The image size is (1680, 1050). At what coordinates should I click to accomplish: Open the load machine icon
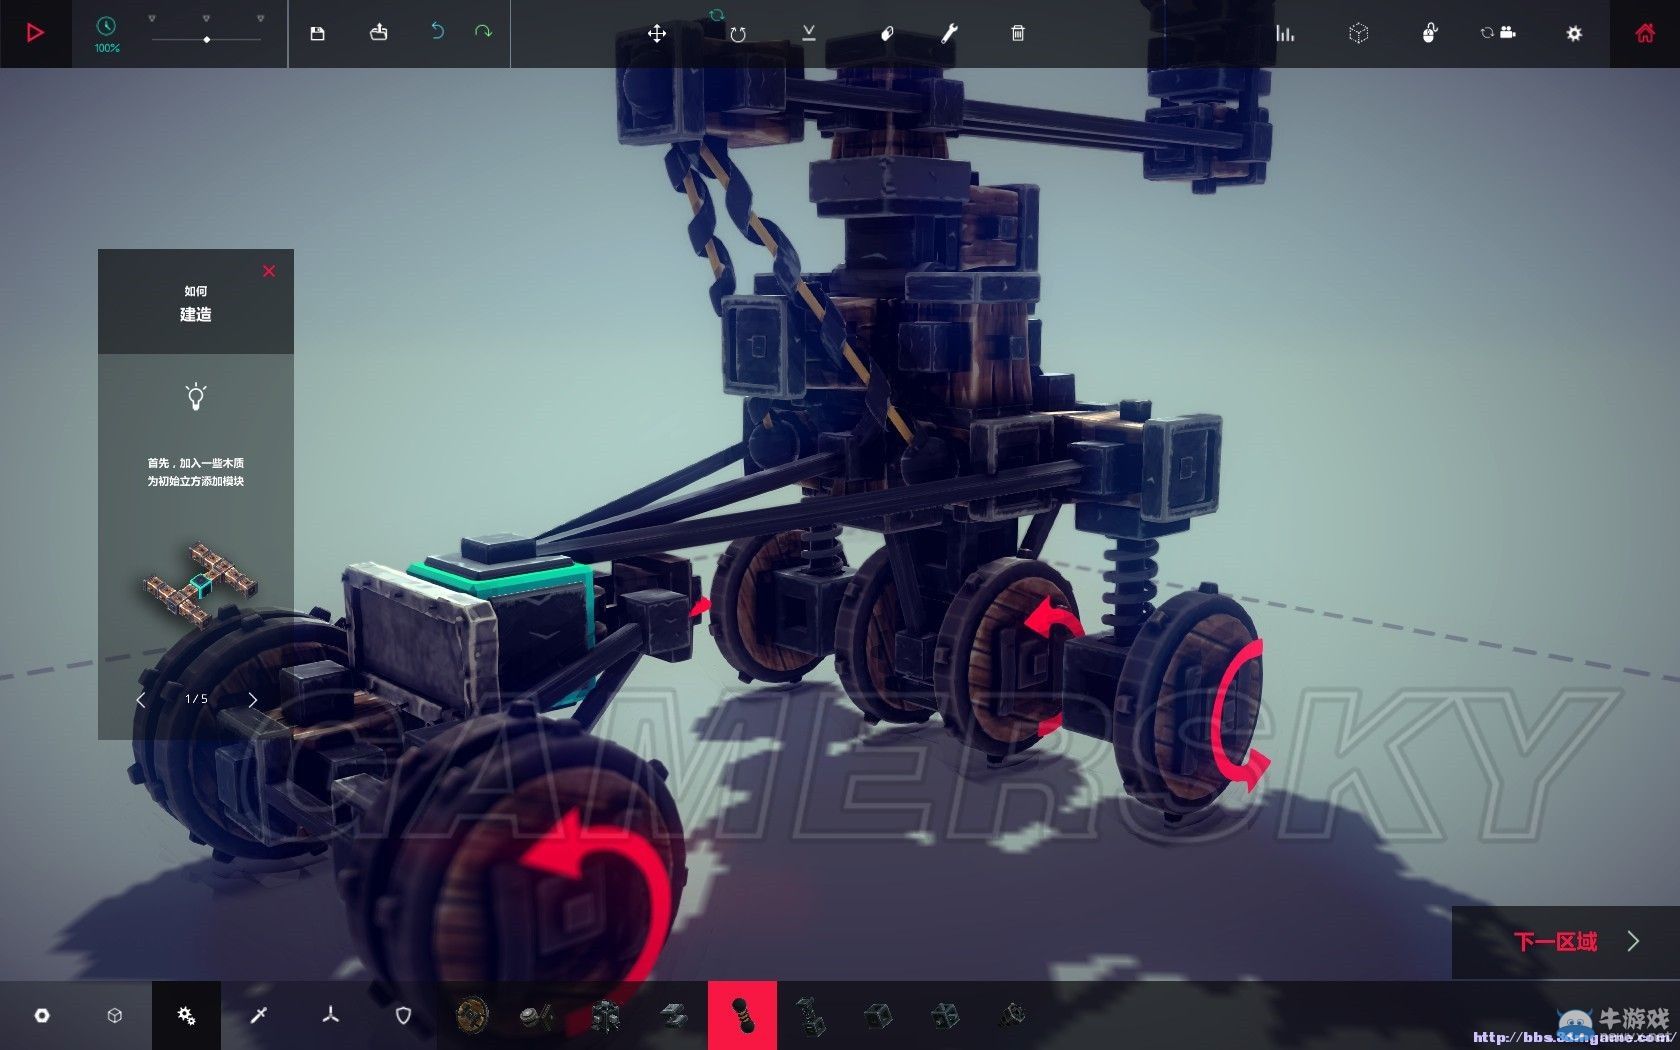pos(378,33)
